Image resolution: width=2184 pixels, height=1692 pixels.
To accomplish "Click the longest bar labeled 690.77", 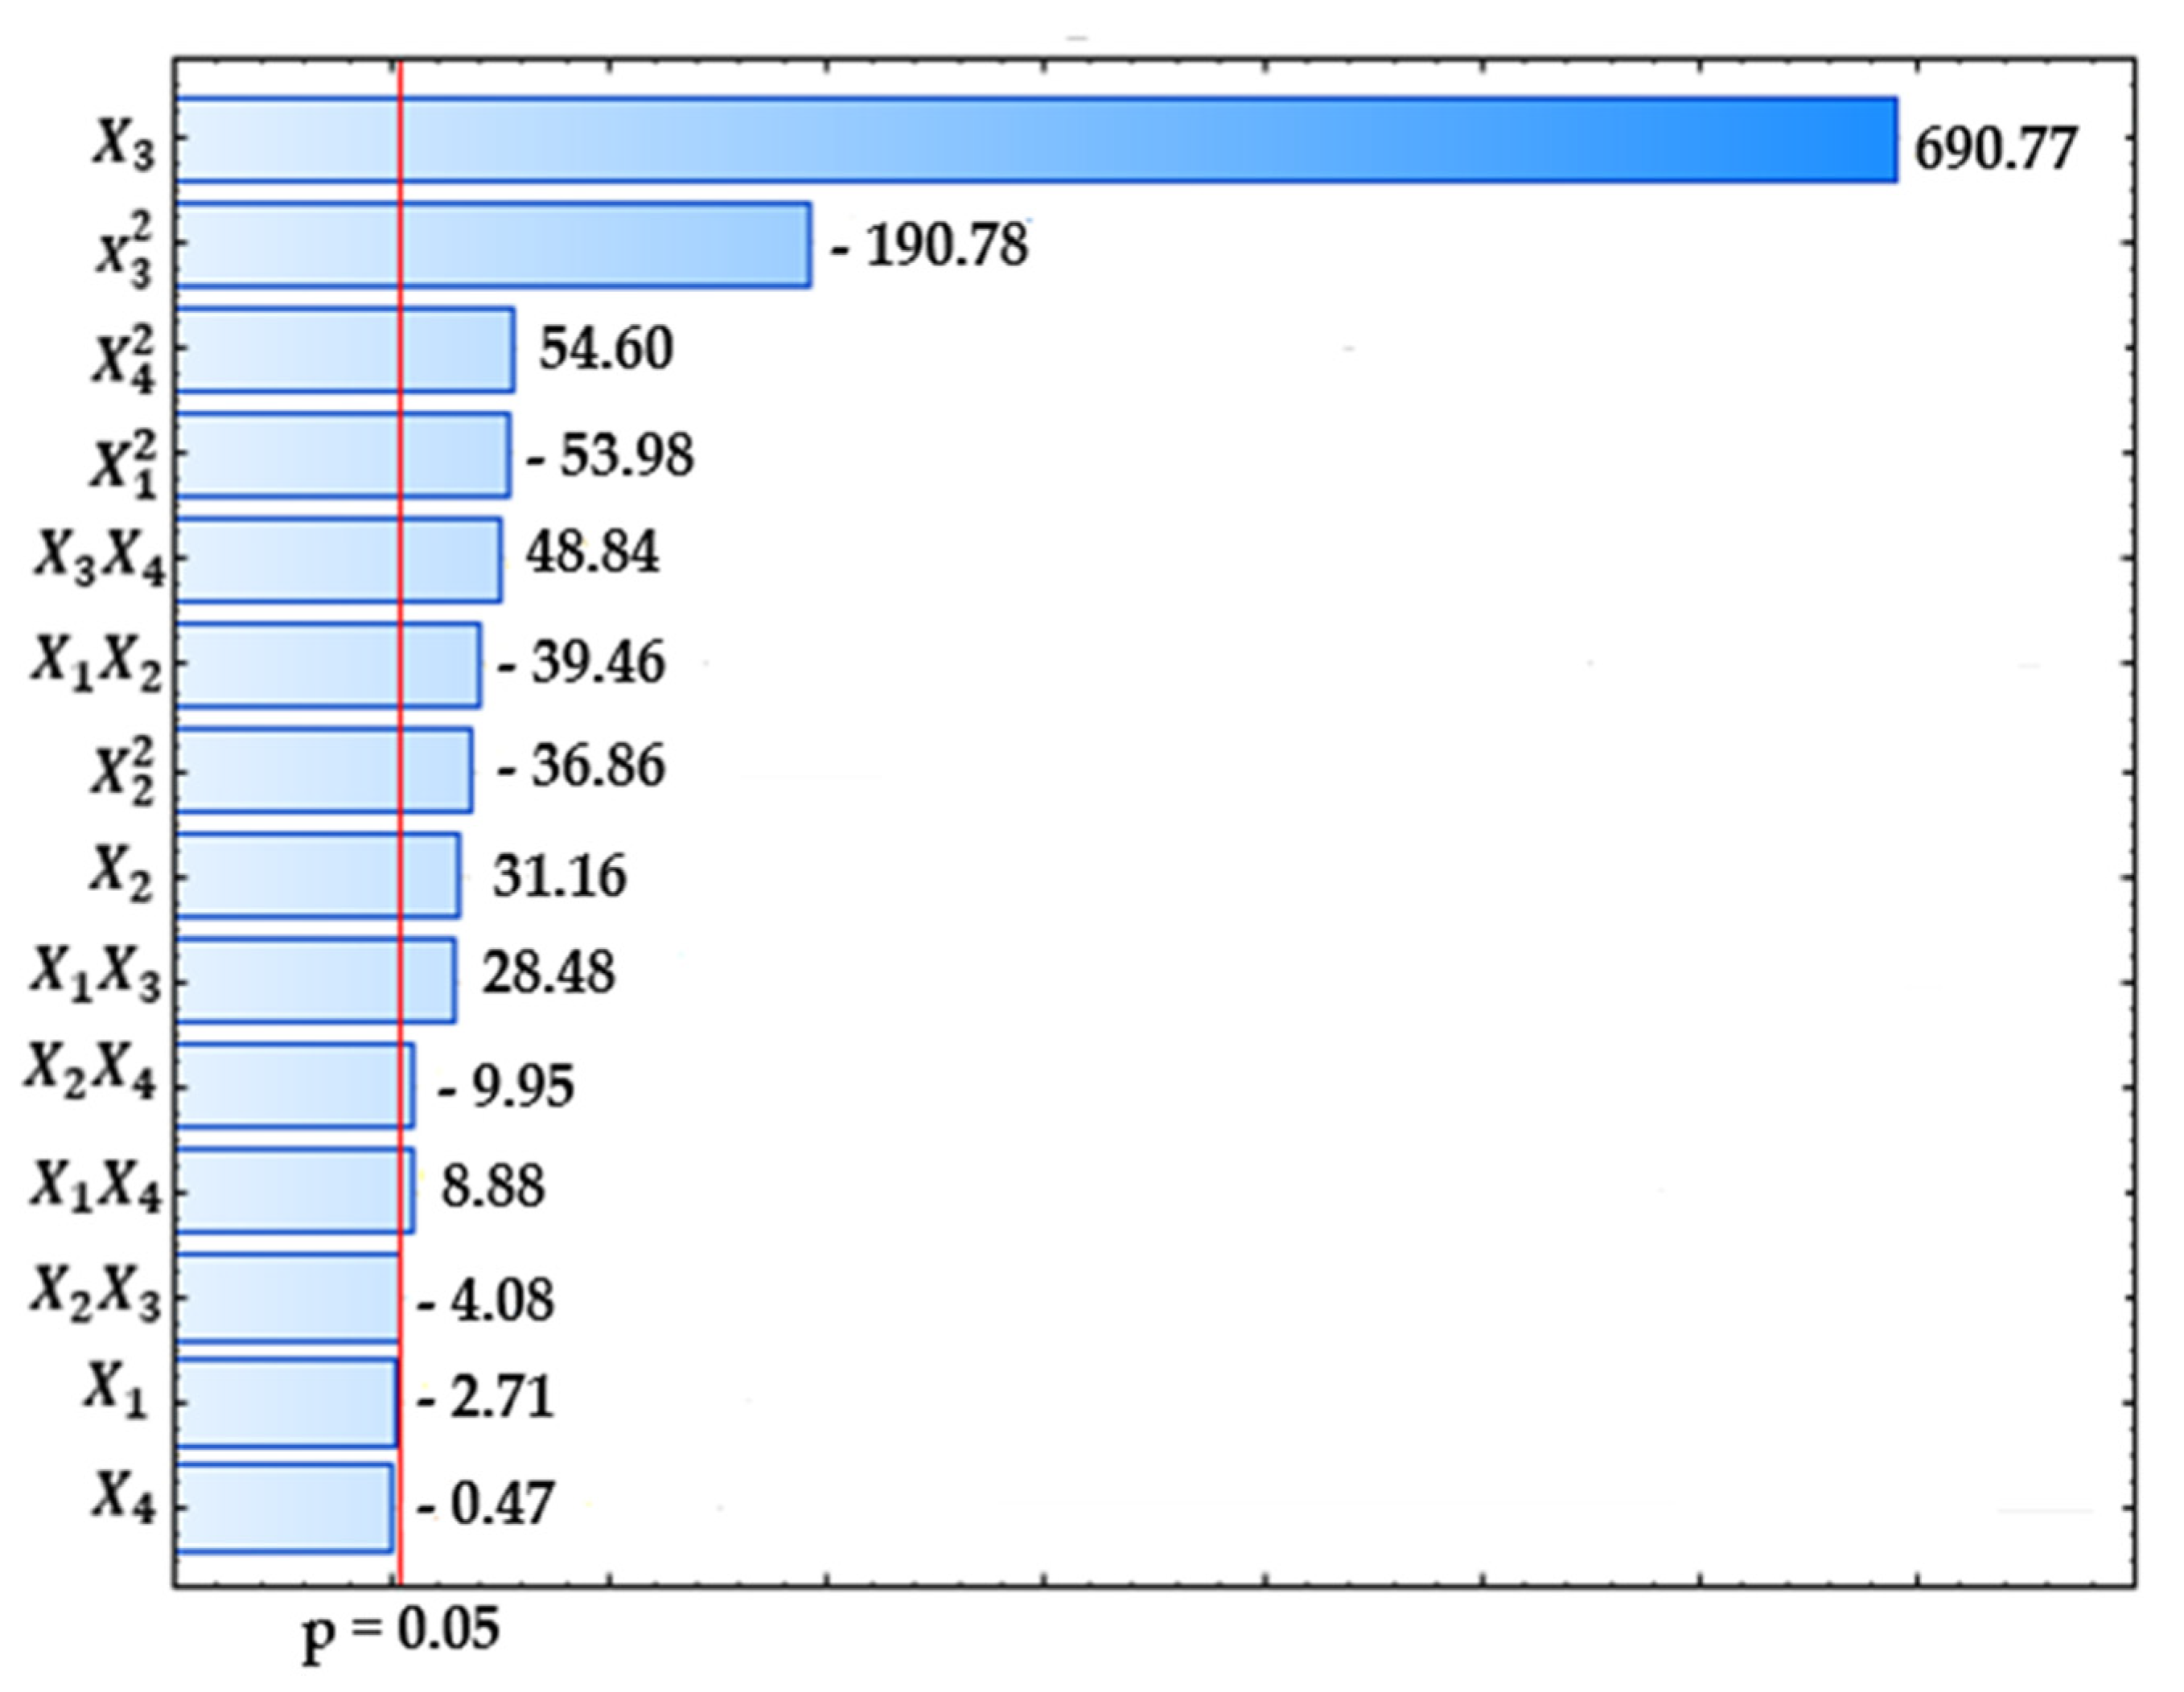I will pyautogui.click(x=1000, y=140).
